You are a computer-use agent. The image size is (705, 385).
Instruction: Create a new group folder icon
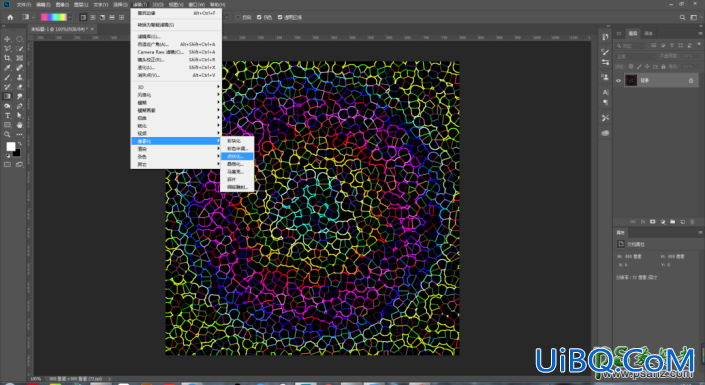(673, 222)
